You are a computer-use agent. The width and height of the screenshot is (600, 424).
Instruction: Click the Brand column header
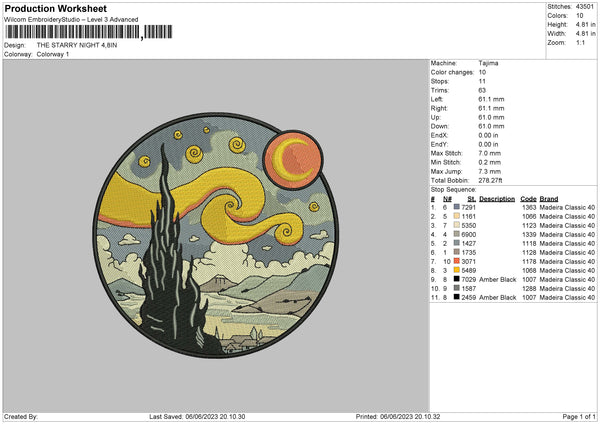point(549,199)
